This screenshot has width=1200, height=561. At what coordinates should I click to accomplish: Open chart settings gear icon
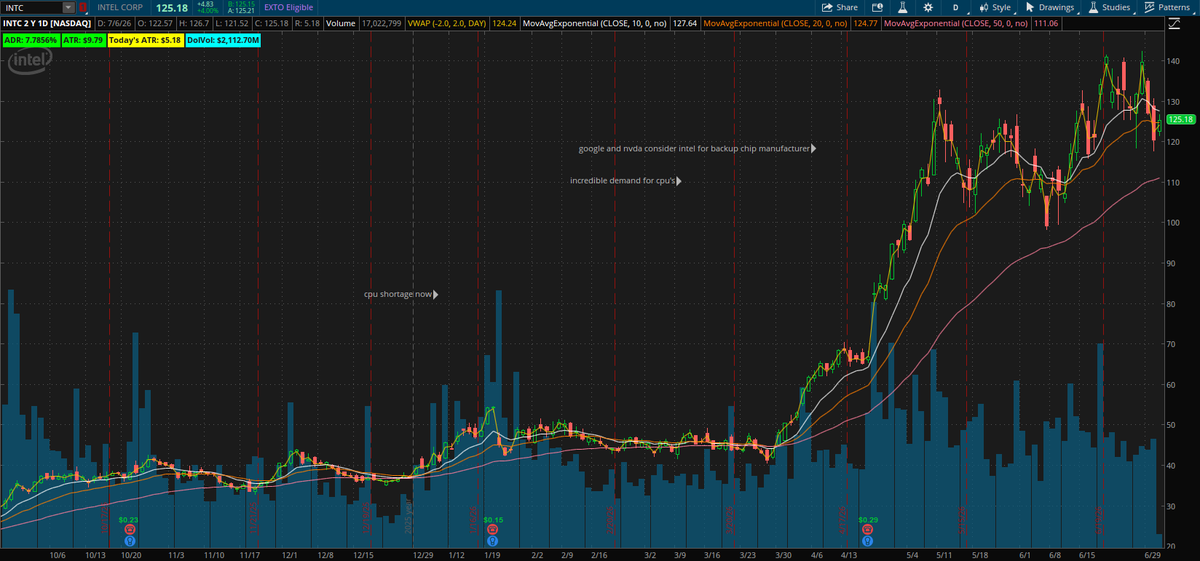pyautogui.click(x=928, y=7)
